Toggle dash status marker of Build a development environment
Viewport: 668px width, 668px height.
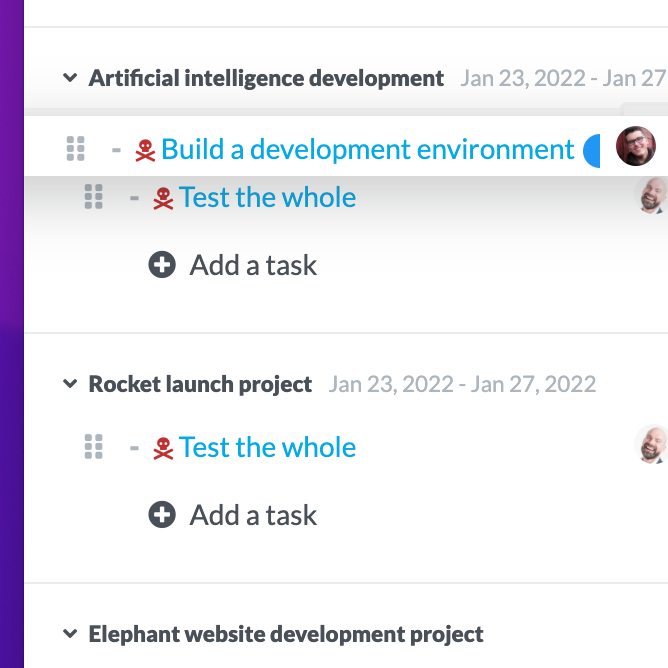point(116,150)
